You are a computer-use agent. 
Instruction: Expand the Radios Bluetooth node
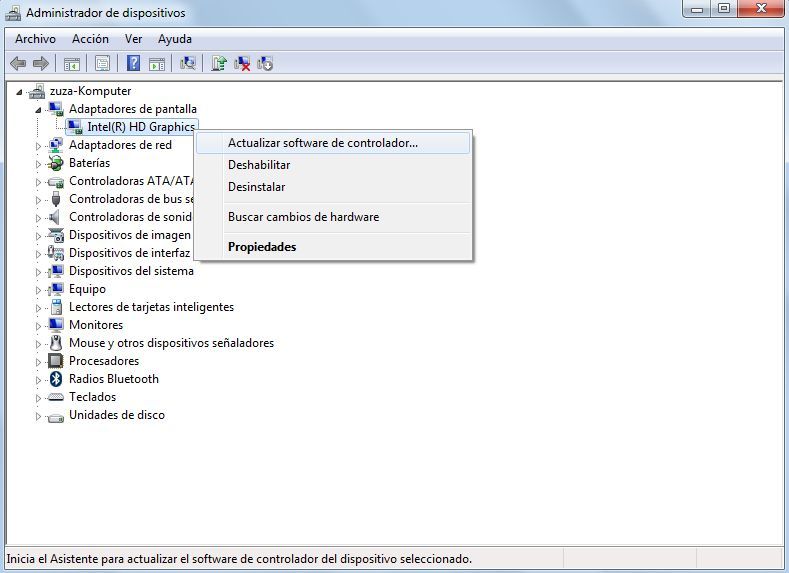(x=38, y=380)
